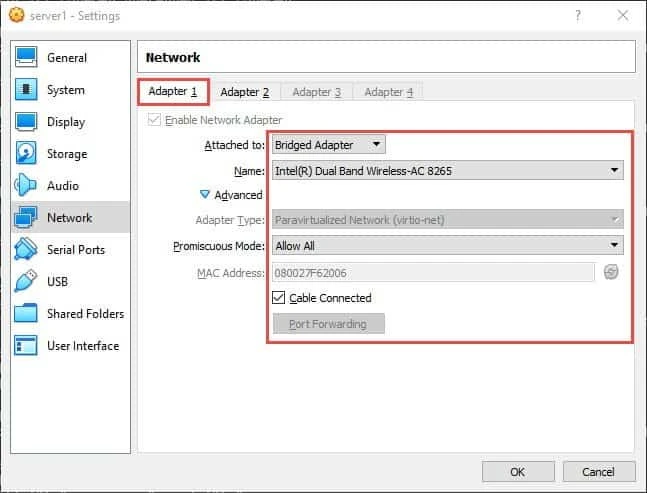Select the Serial Ports label in sidebar
This screenshot has height=493, width=647.
click(x=76, y=250)
